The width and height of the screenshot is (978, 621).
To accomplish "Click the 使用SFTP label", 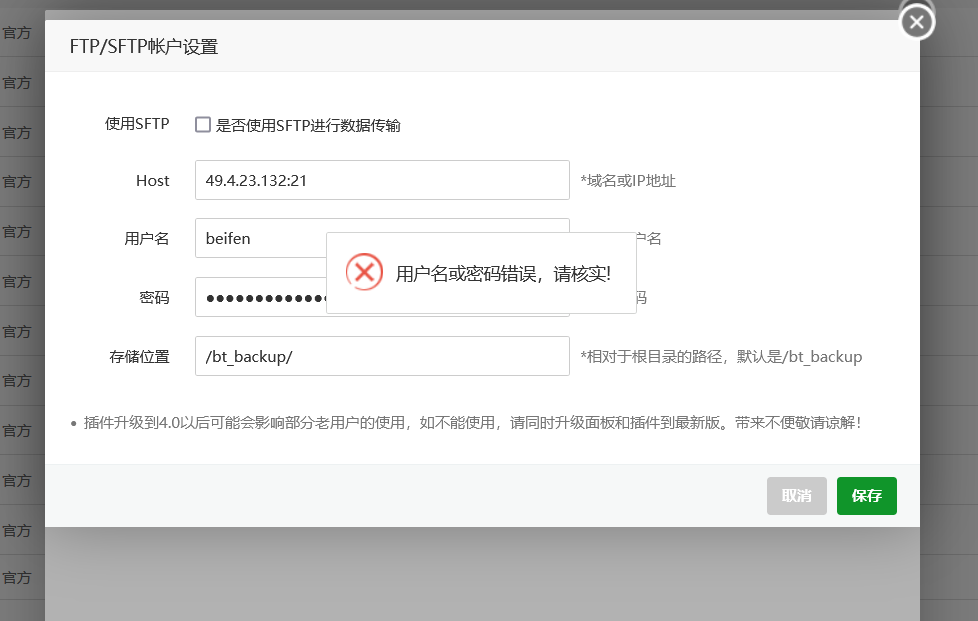I will 137,124.
